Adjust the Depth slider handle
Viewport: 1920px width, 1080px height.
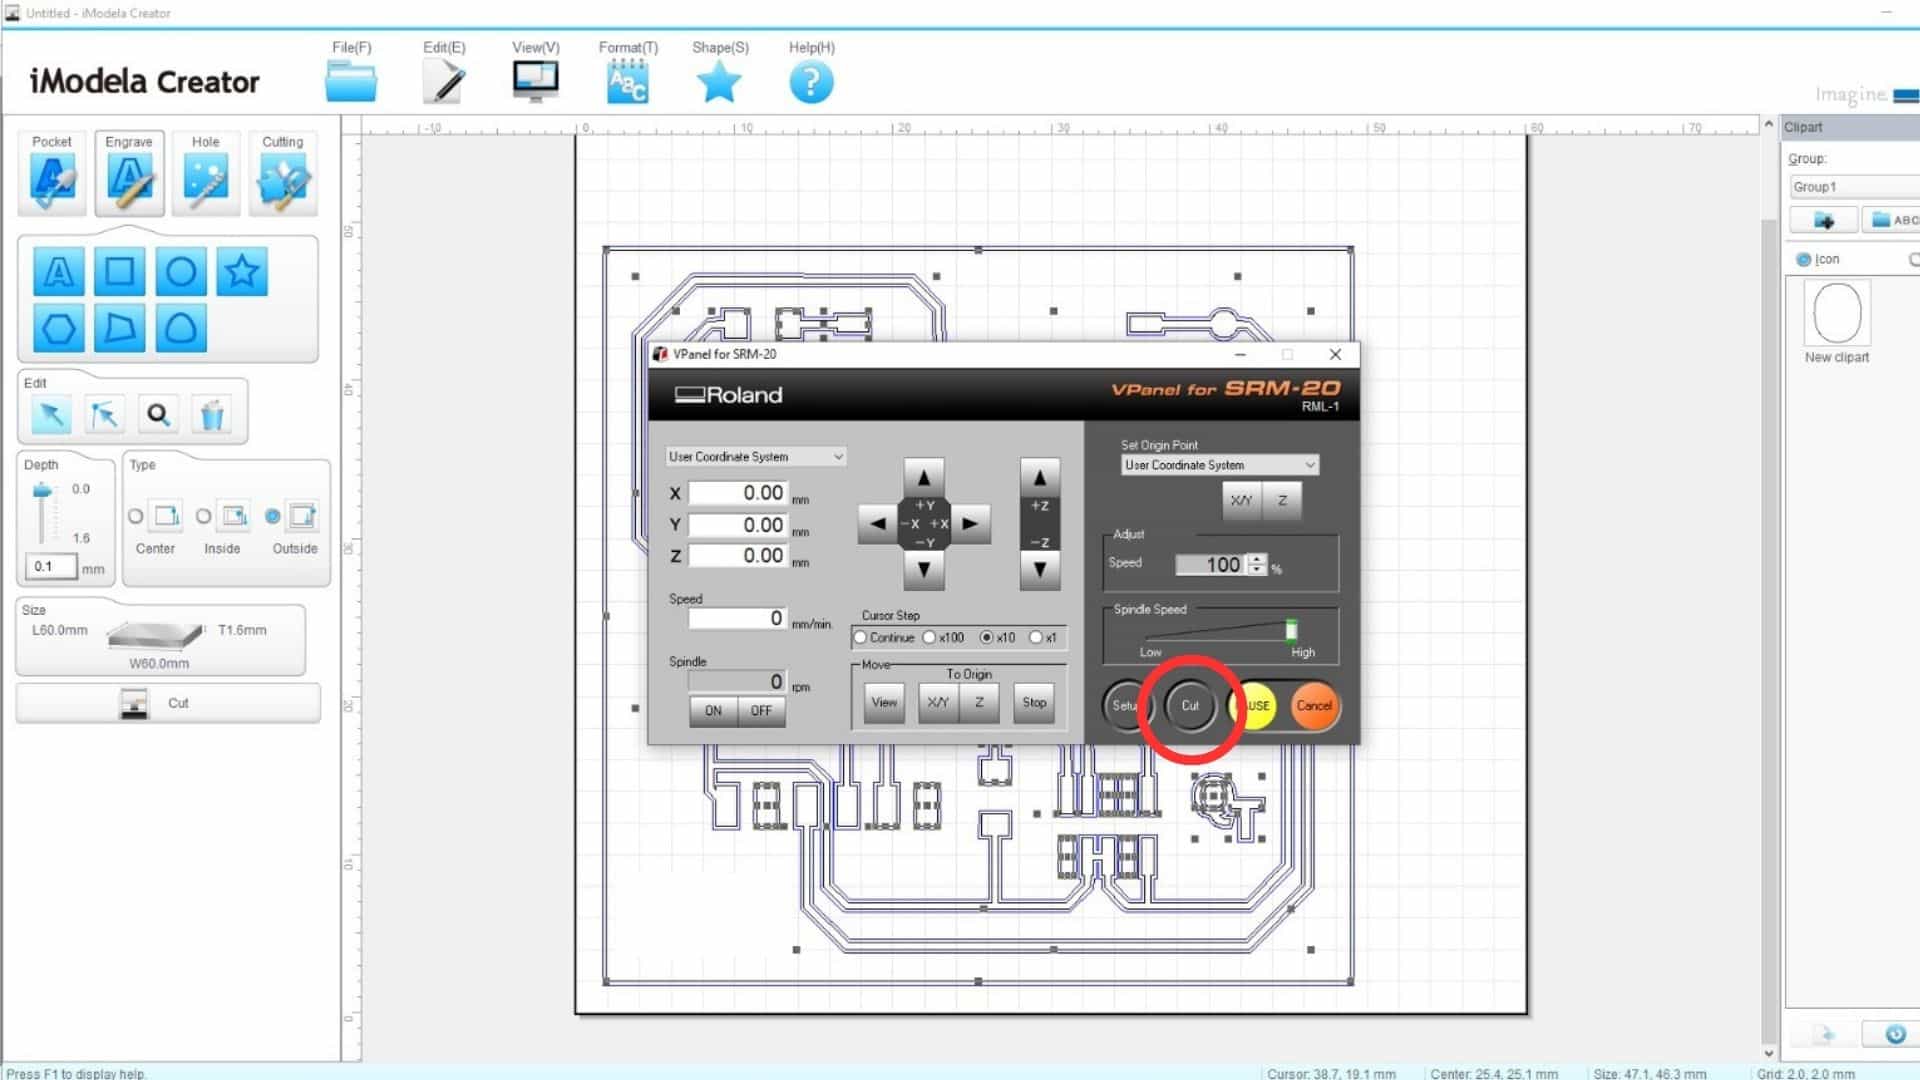pyautogui.click(x=42, y=490)
